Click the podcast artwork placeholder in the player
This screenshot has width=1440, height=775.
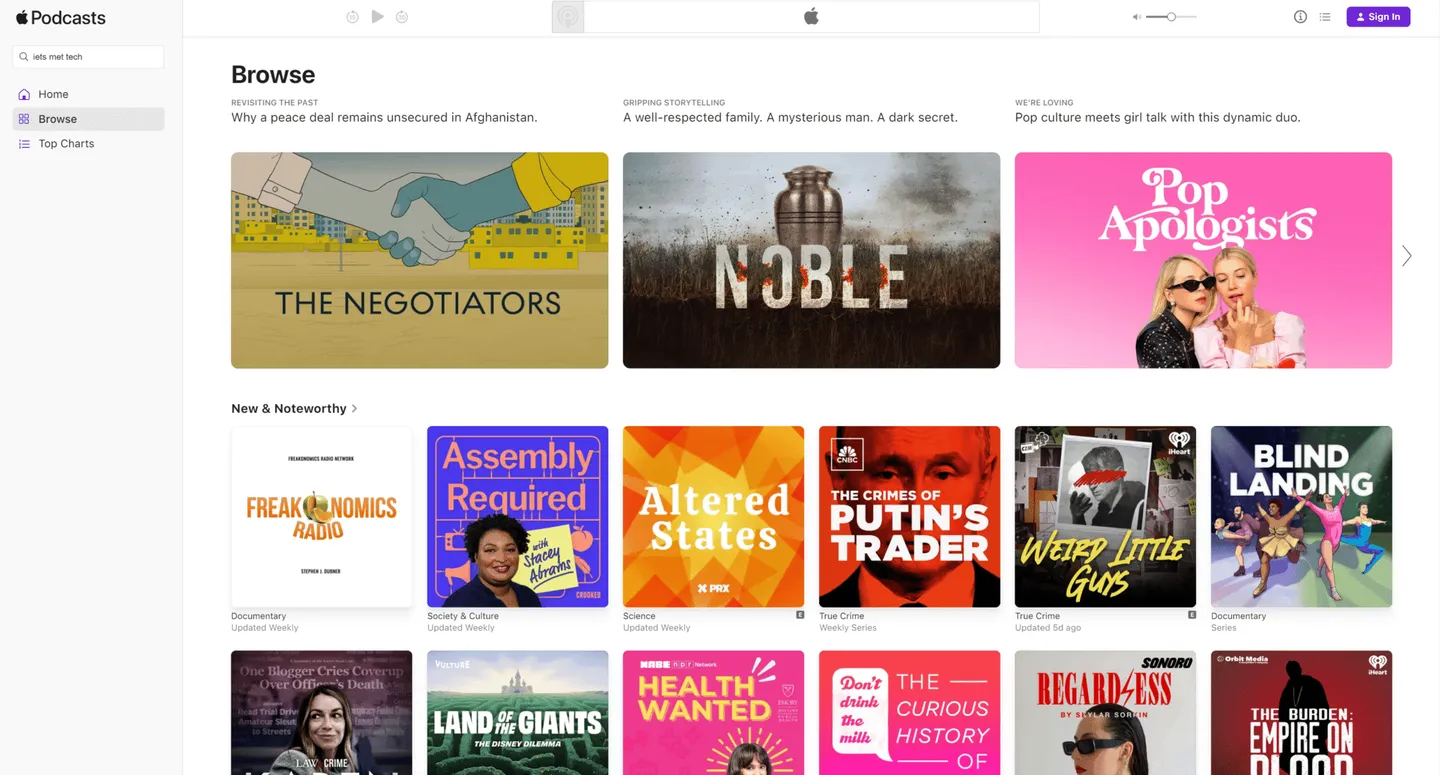click(x=568, y=17)
